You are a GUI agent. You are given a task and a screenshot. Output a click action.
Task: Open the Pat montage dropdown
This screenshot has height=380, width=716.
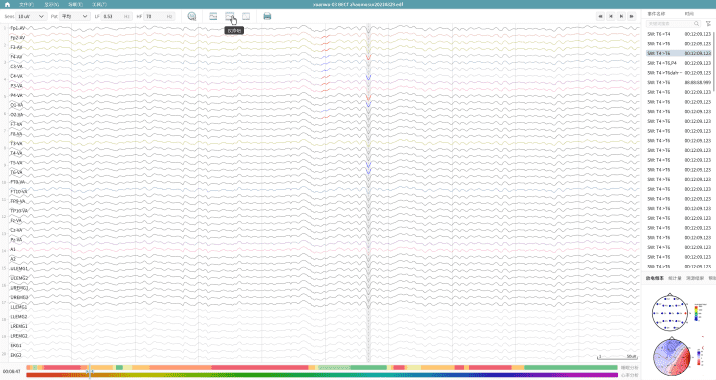coord(75,16)
